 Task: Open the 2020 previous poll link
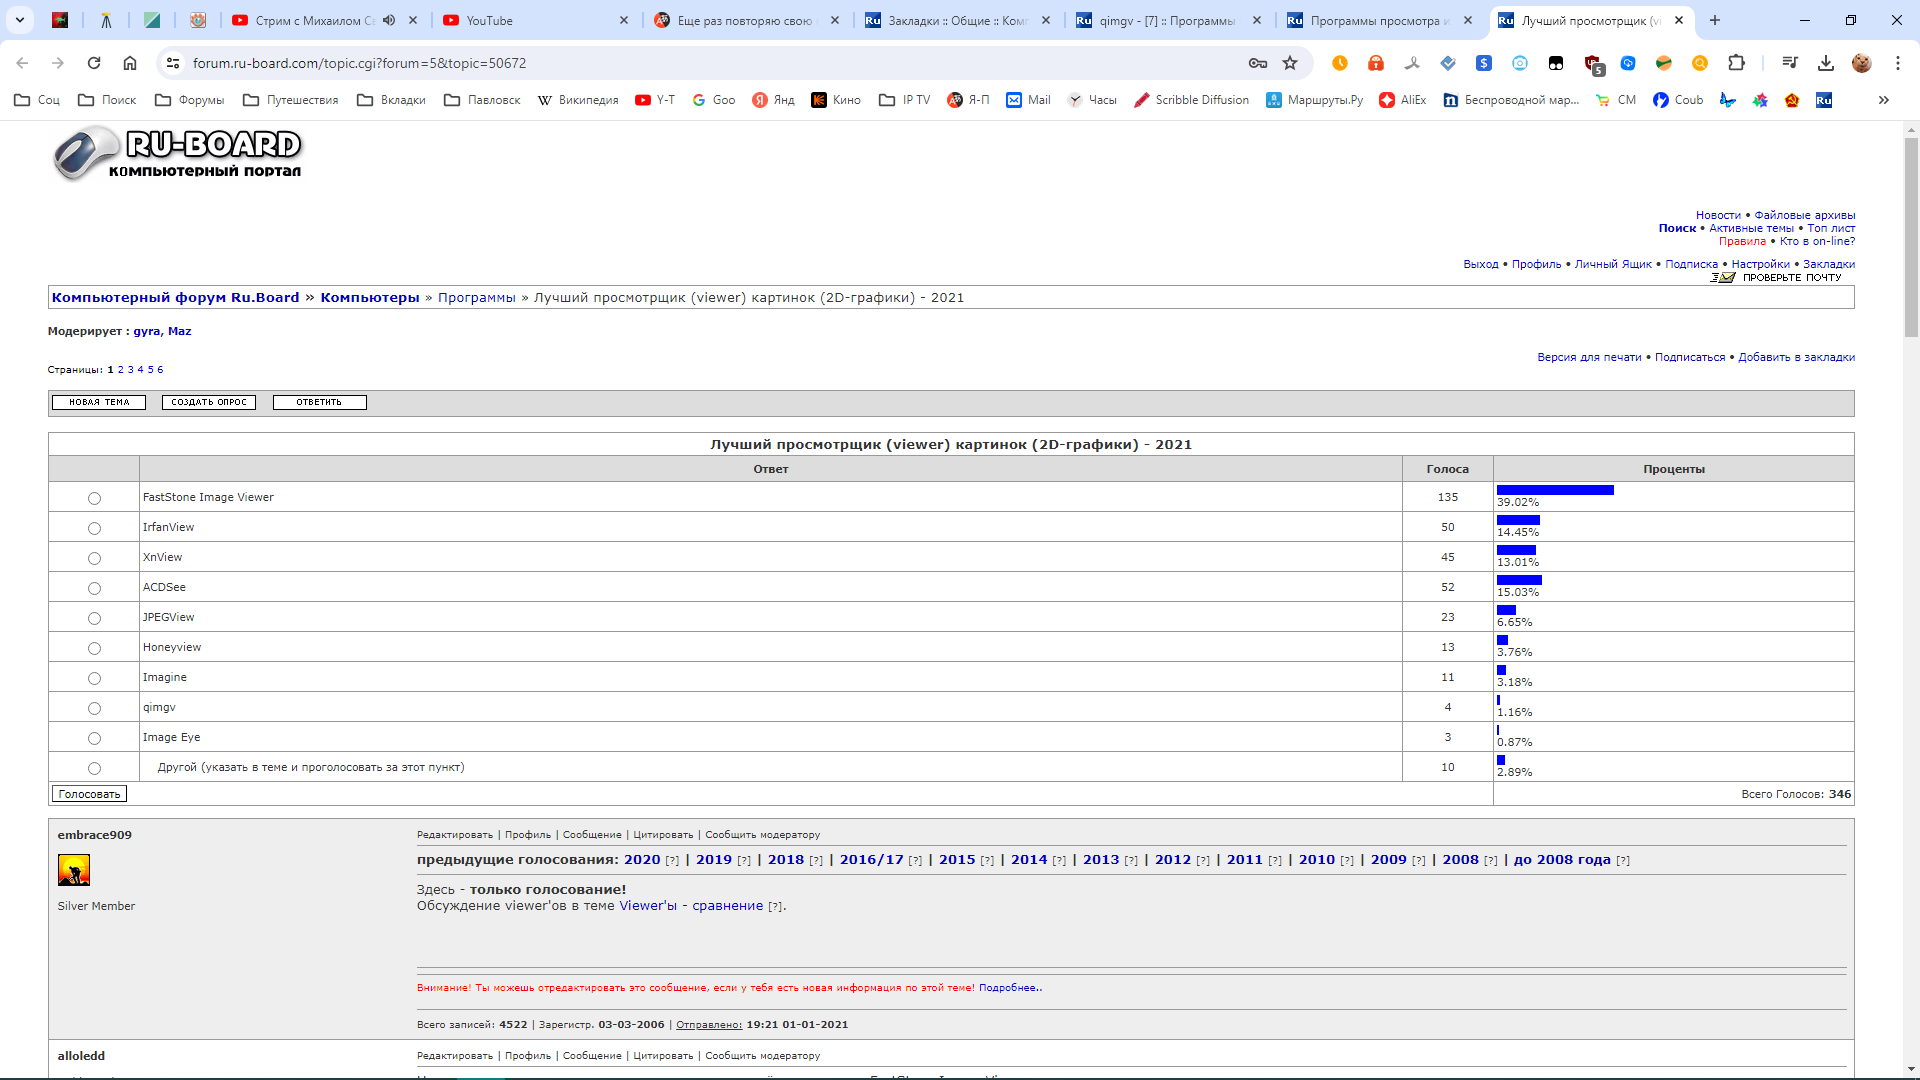642,860
